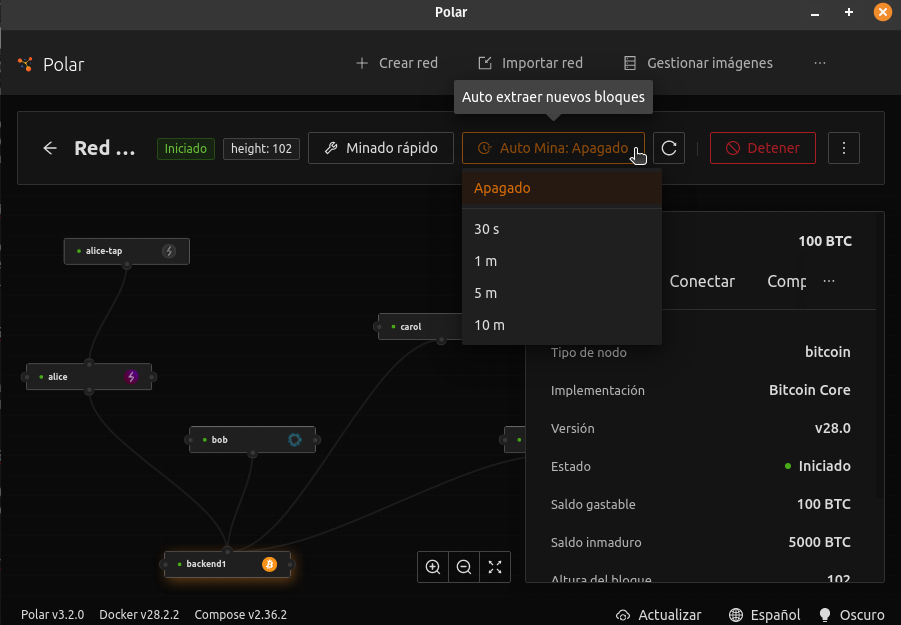The width and height of the screenshot is (901, 625).
Task: Click the refresh icon next to Auto Mina
Action: coord(670,148)
